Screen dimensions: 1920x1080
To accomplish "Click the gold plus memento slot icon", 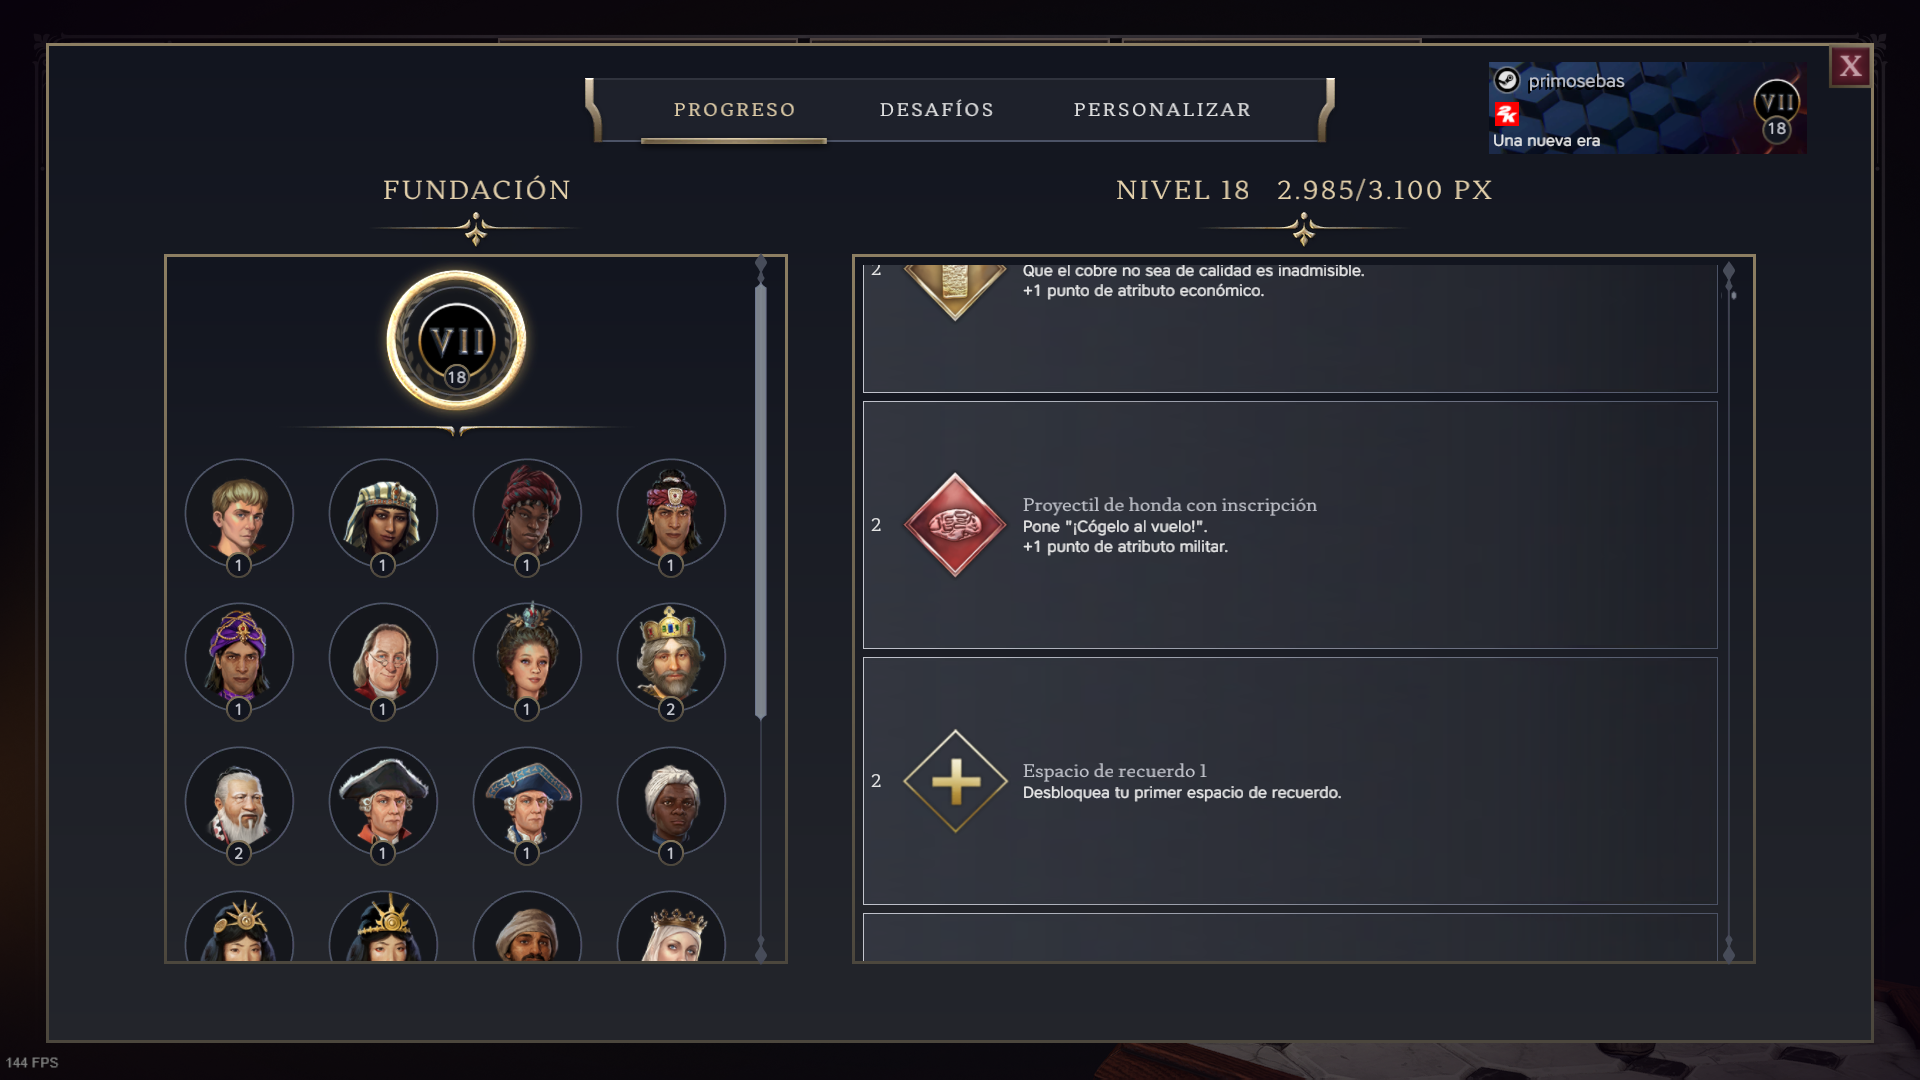I will 955,781.
